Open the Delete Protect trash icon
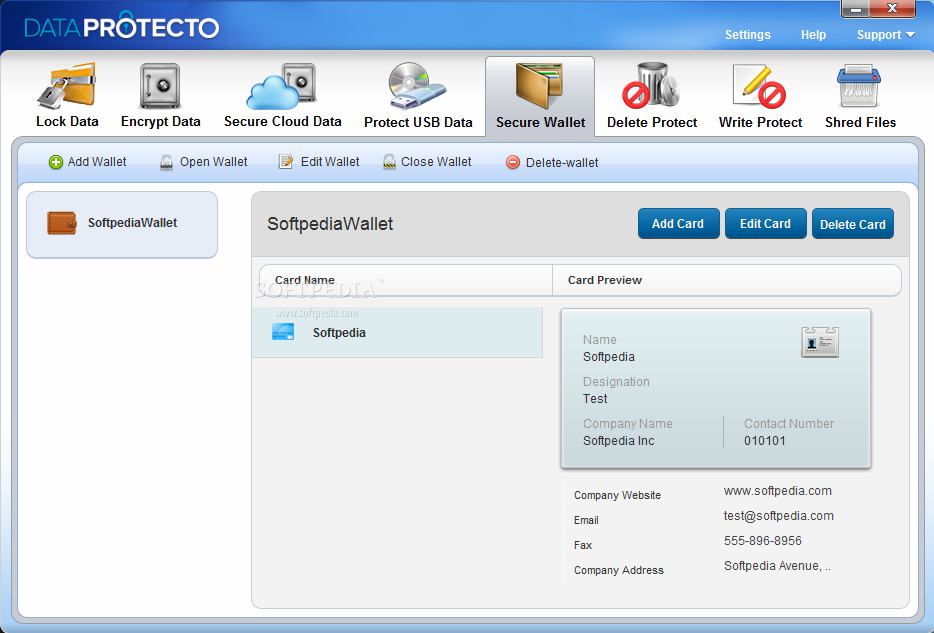This screenshot has height=633, width=934. click(x=651, y=86)
